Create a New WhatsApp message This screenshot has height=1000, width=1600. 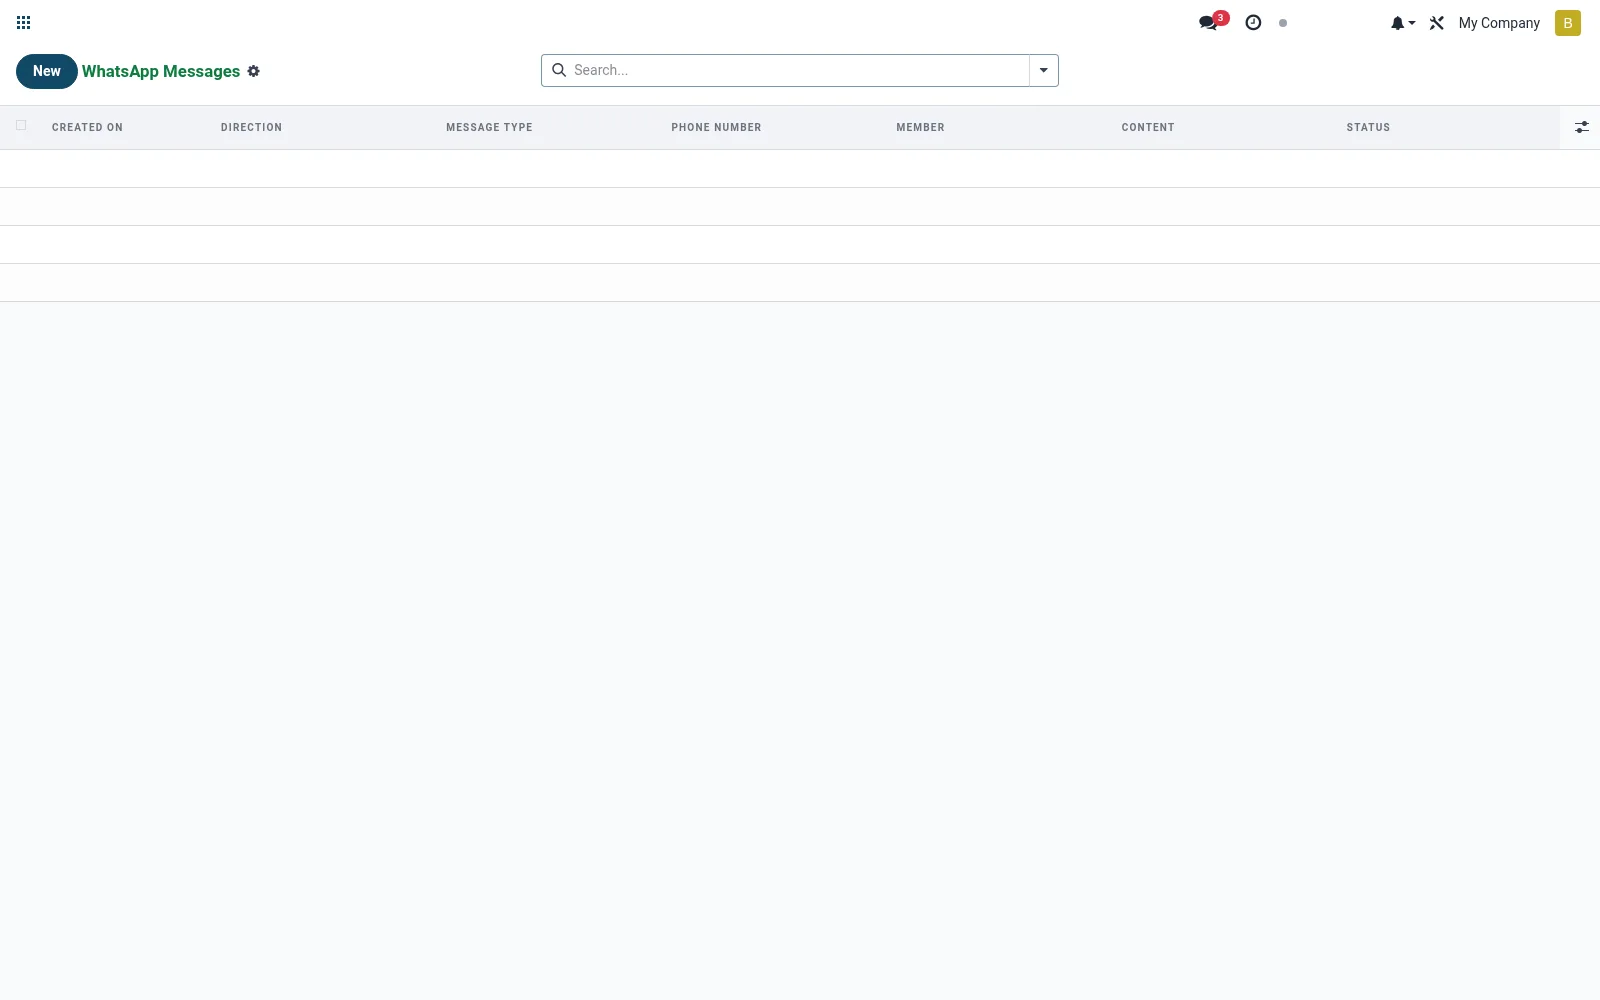click(47, 71)
